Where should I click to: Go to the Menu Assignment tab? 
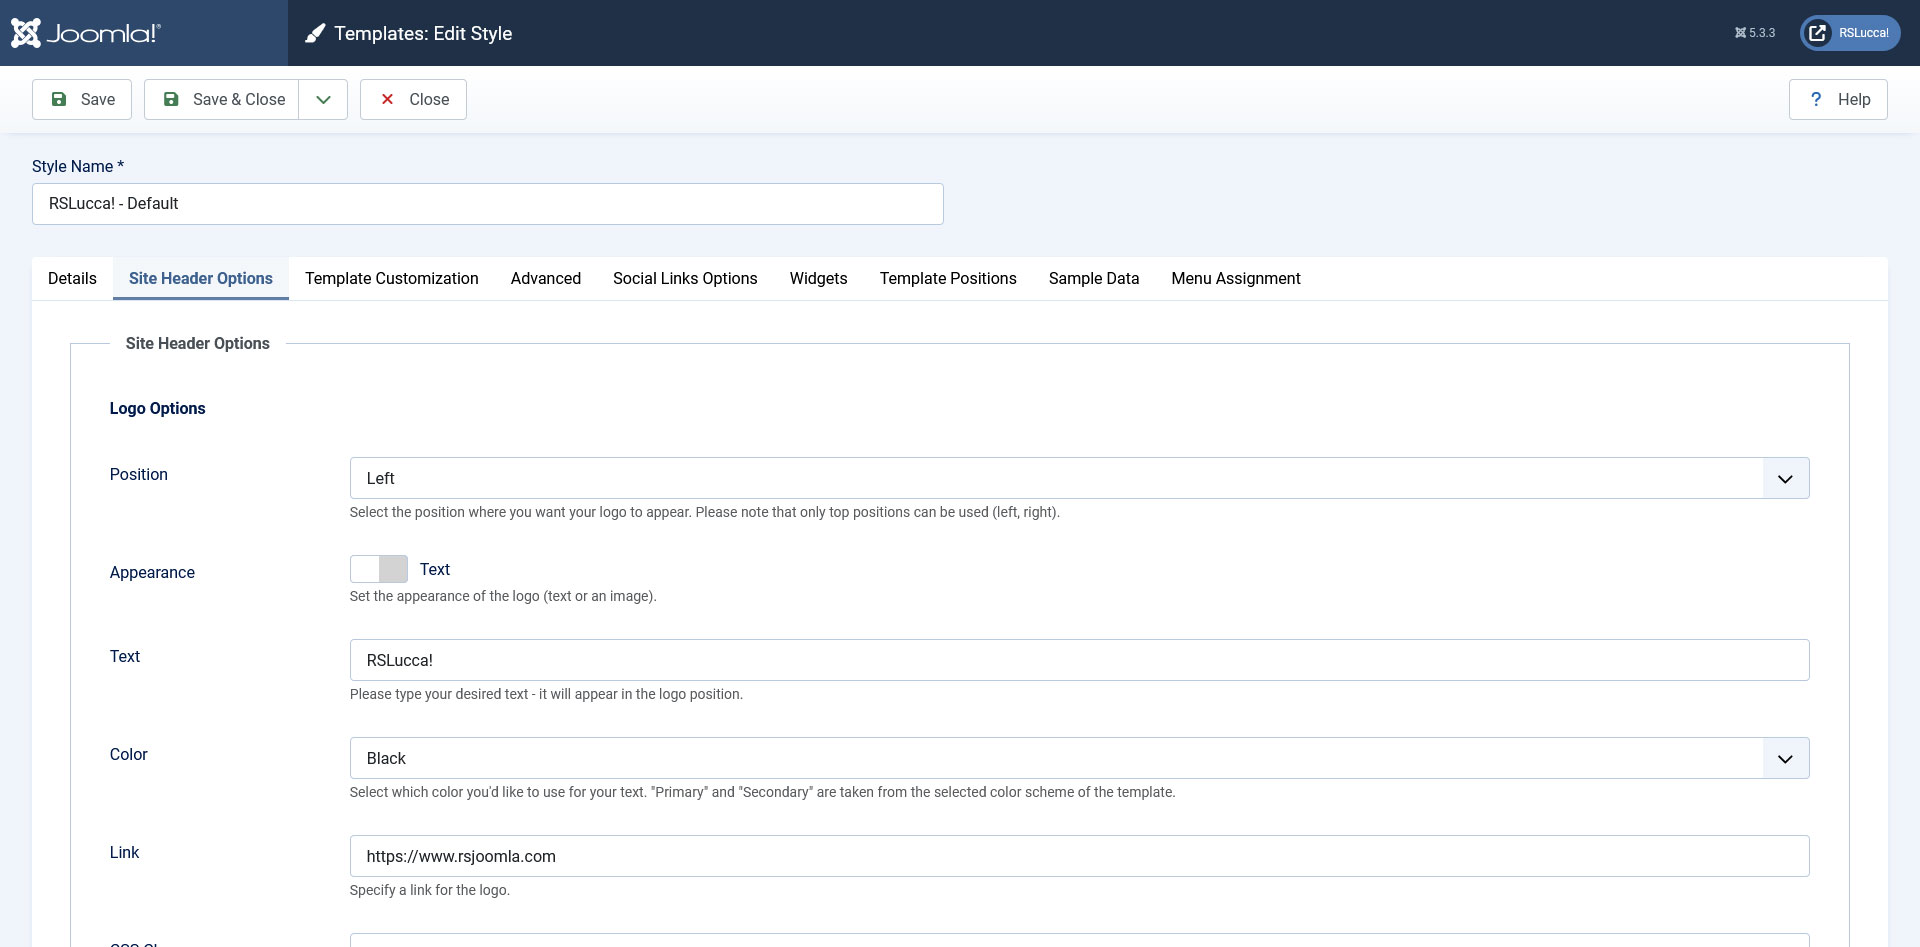(x=1235, y=278)
